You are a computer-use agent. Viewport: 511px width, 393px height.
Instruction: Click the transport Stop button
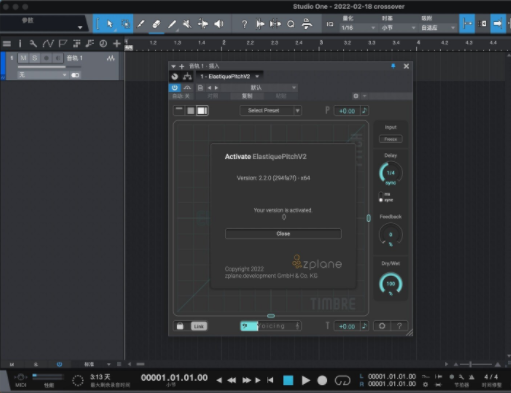coord(288,380)
